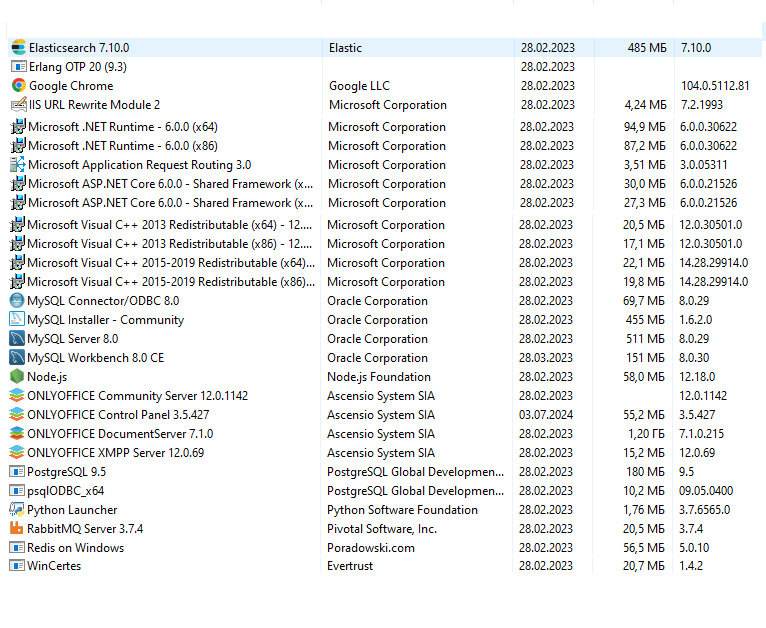Select MySQL Workbench 8.0 CE name
766x628 pixels.
tap(96, 358)
